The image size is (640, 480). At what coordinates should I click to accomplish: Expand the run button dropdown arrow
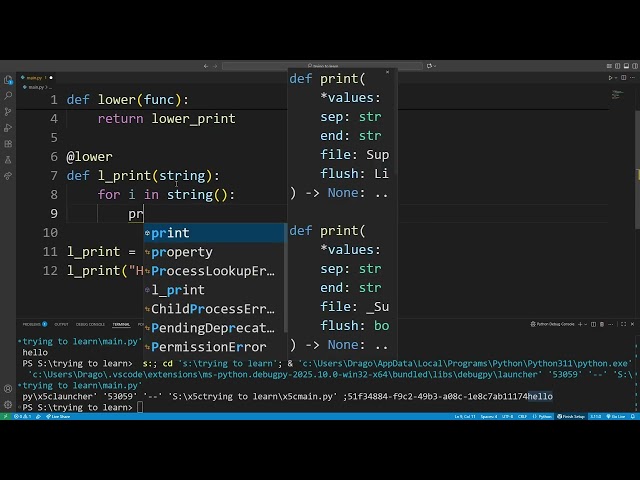(616, 78)
